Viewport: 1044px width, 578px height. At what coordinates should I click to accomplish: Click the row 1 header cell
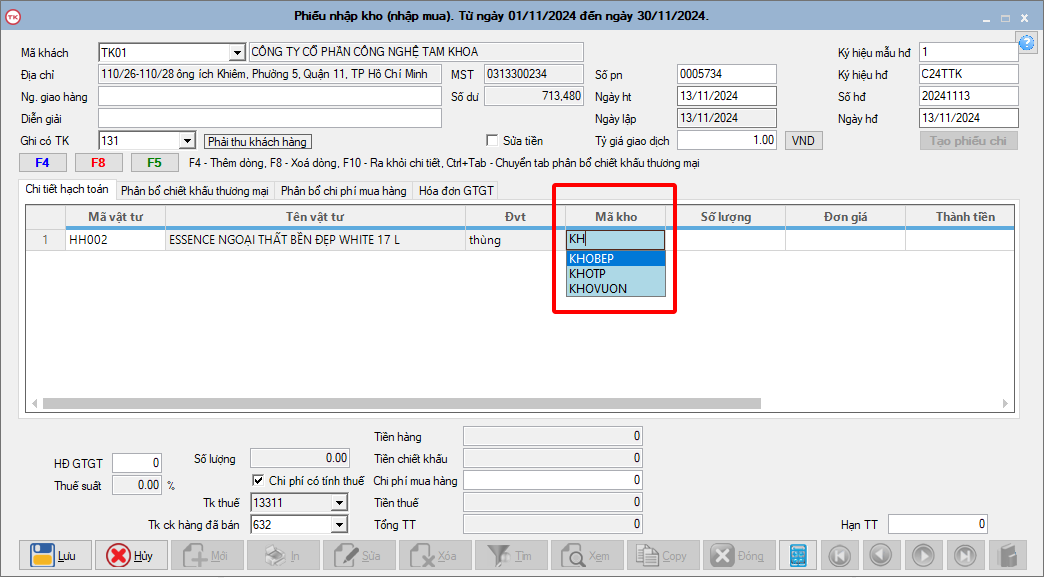pyautogui.click(x=45, y=240)
